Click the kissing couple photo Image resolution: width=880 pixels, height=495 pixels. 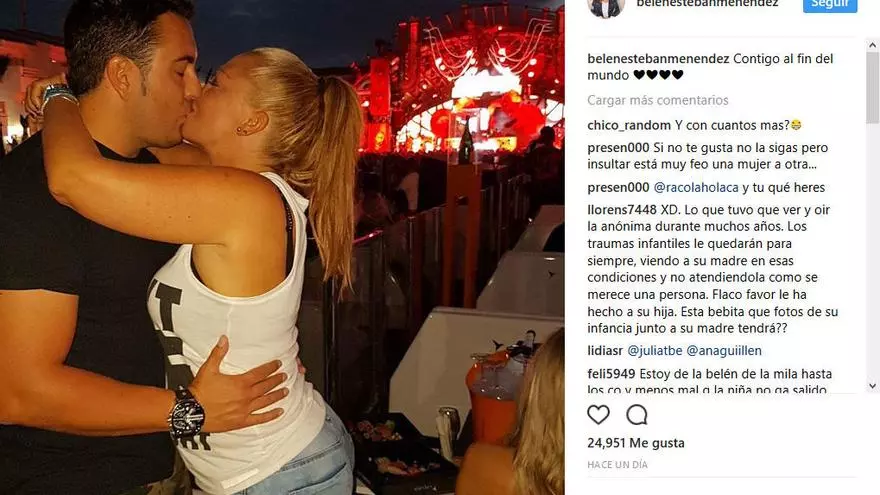point(282,248)
